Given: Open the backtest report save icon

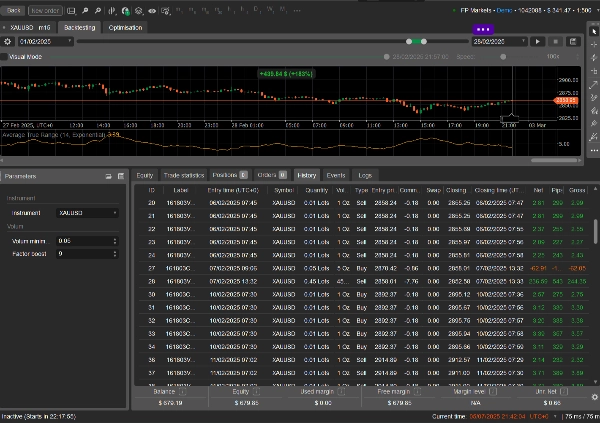Looking at the screenshot, I should 573,41.
